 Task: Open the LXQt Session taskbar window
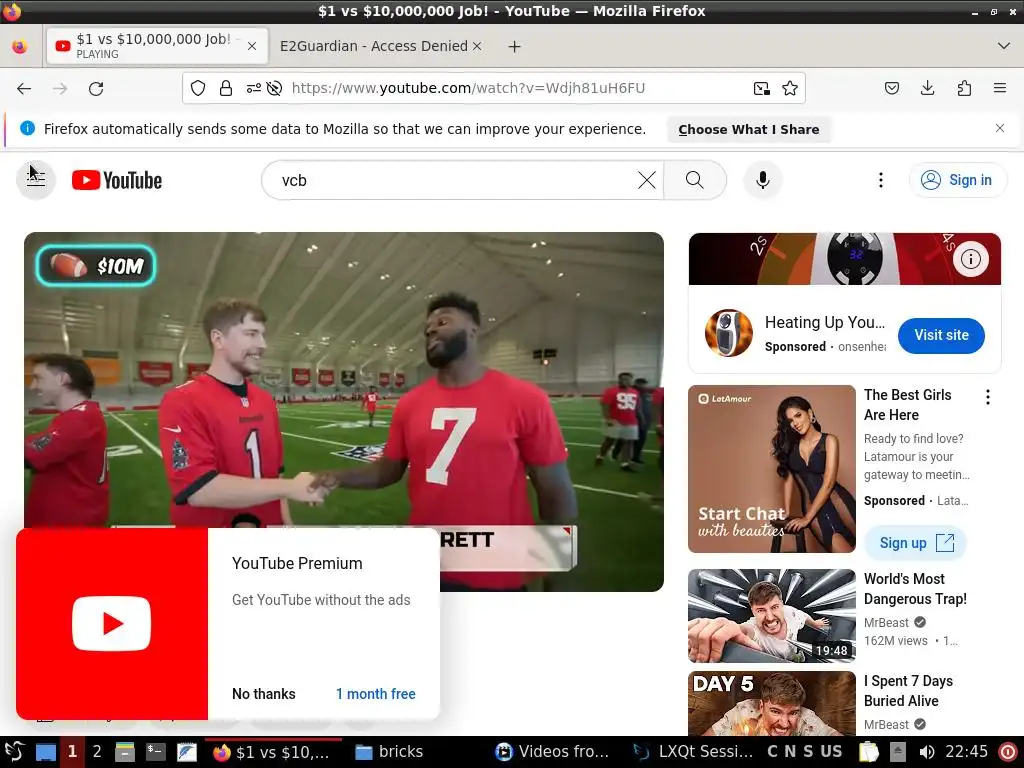coord(694,752)
